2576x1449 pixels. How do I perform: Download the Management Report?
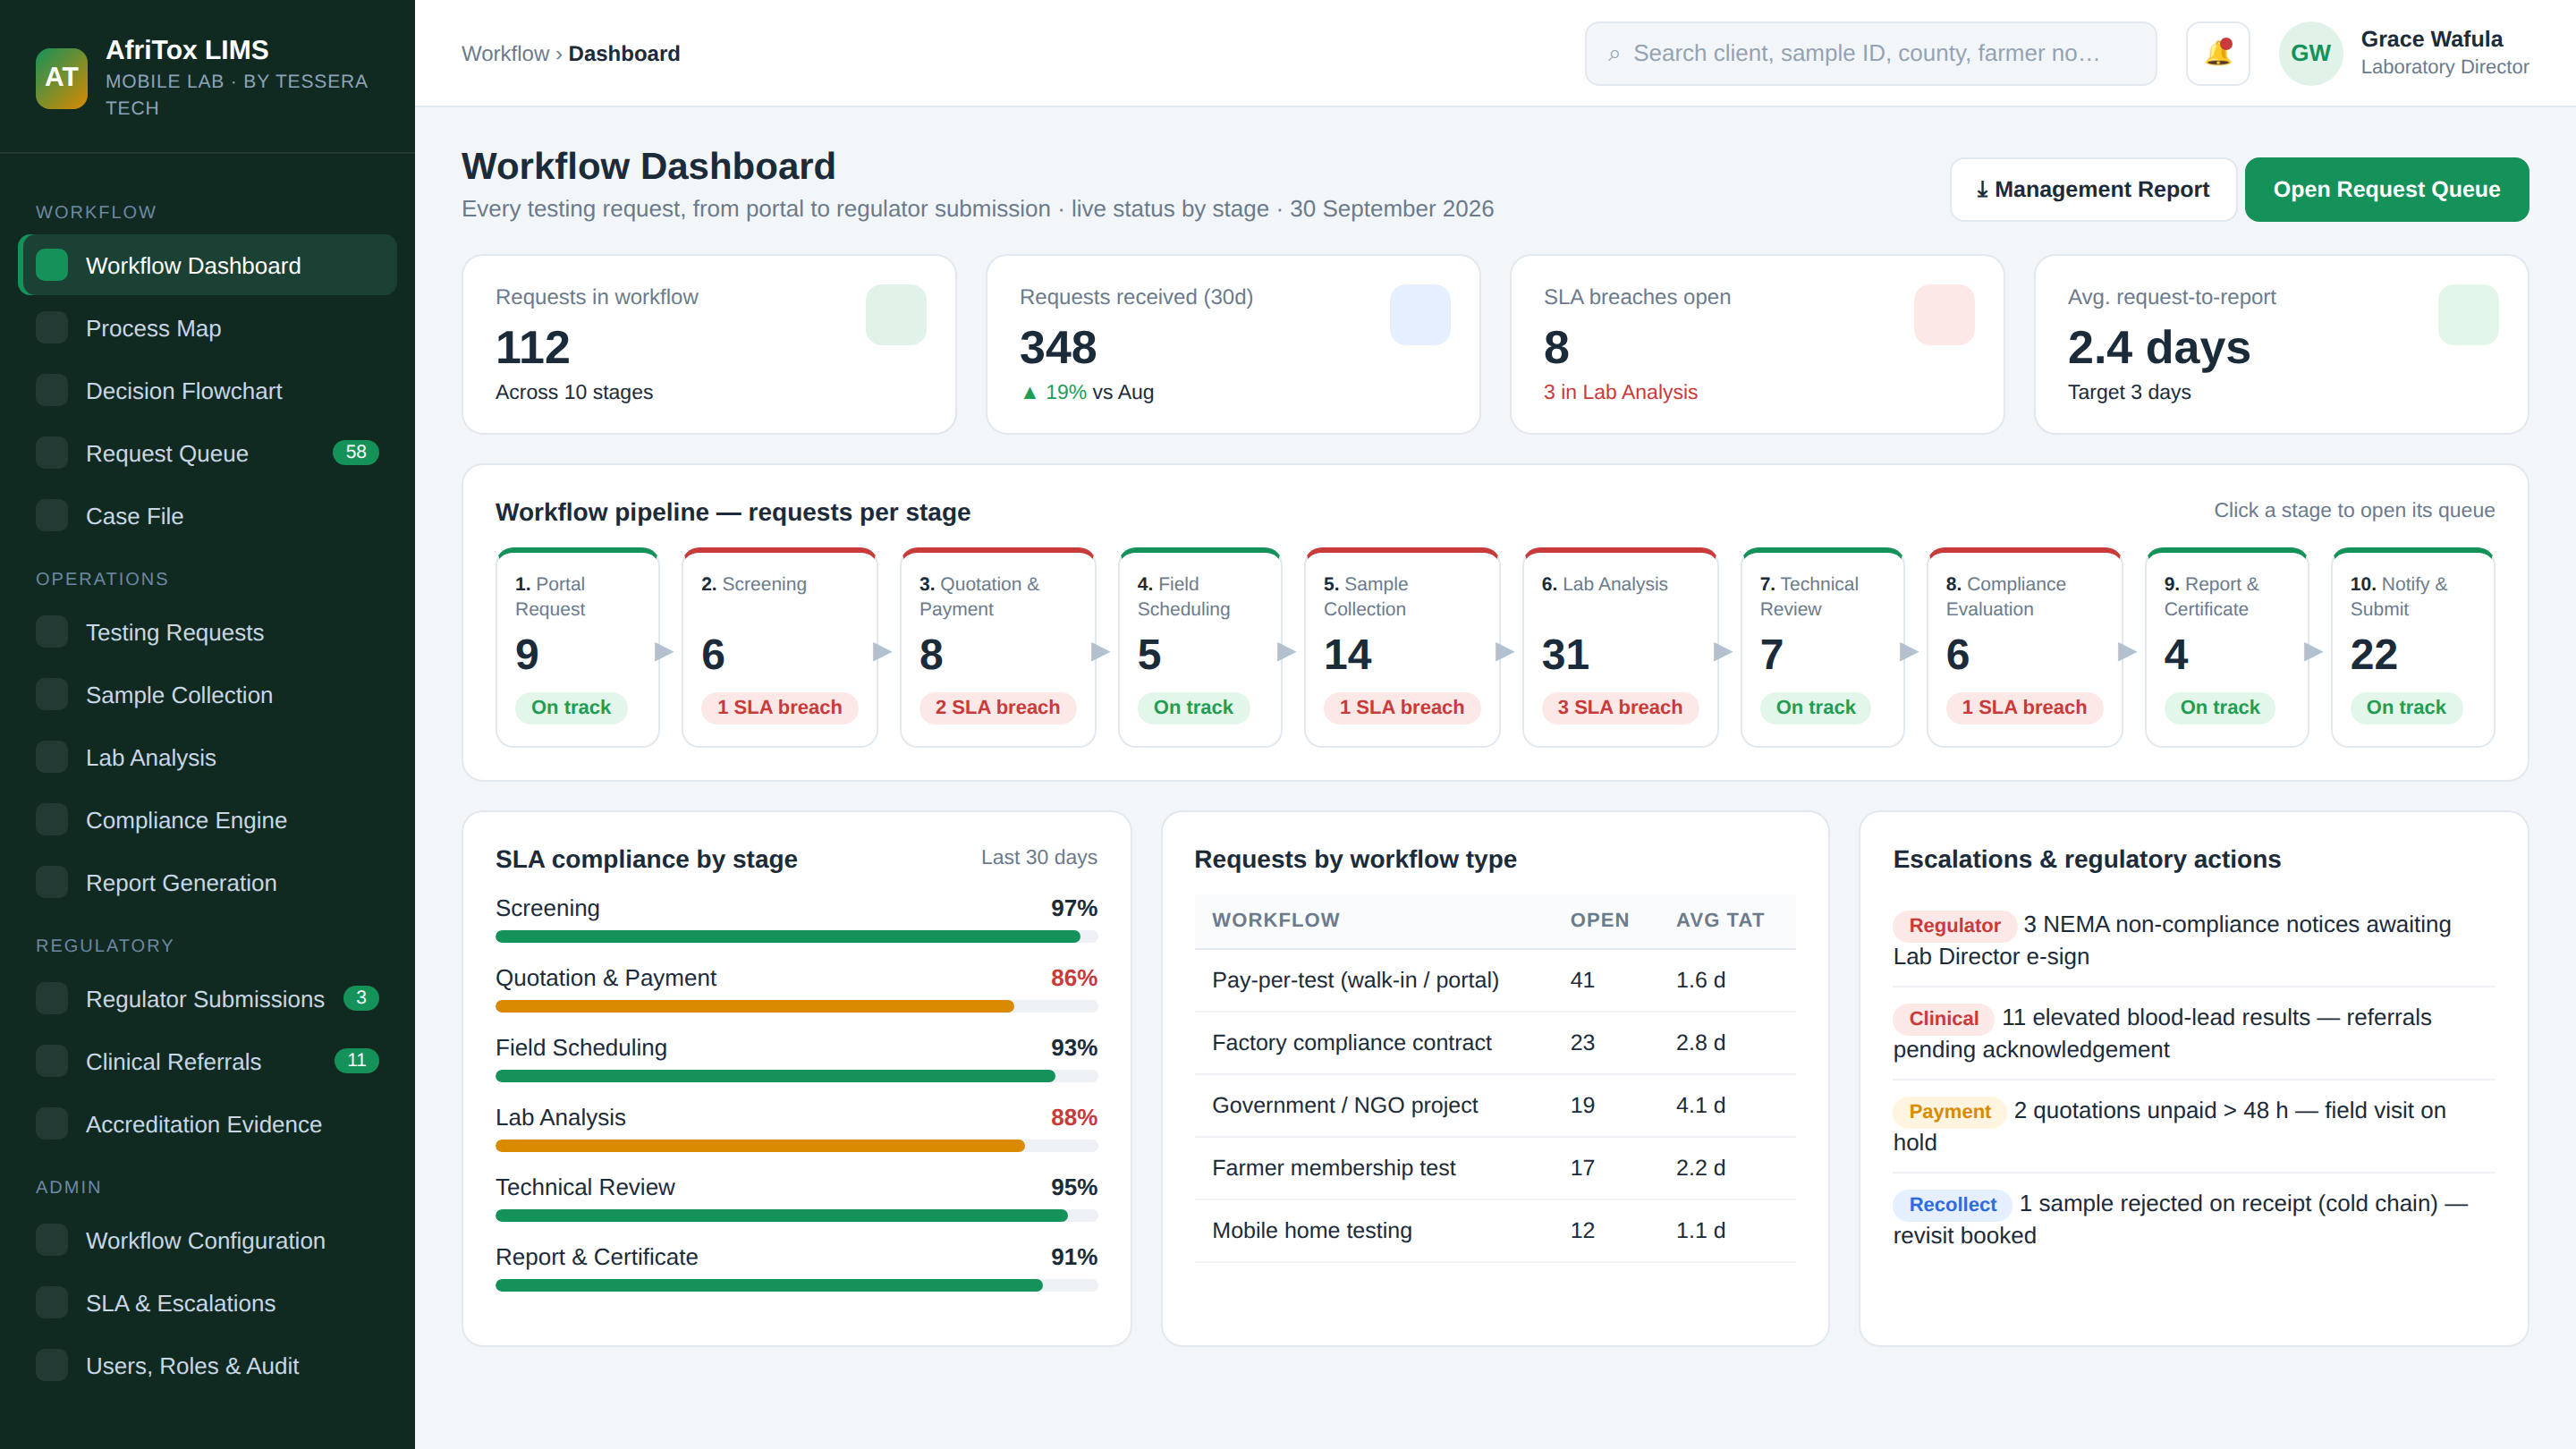2092,189
